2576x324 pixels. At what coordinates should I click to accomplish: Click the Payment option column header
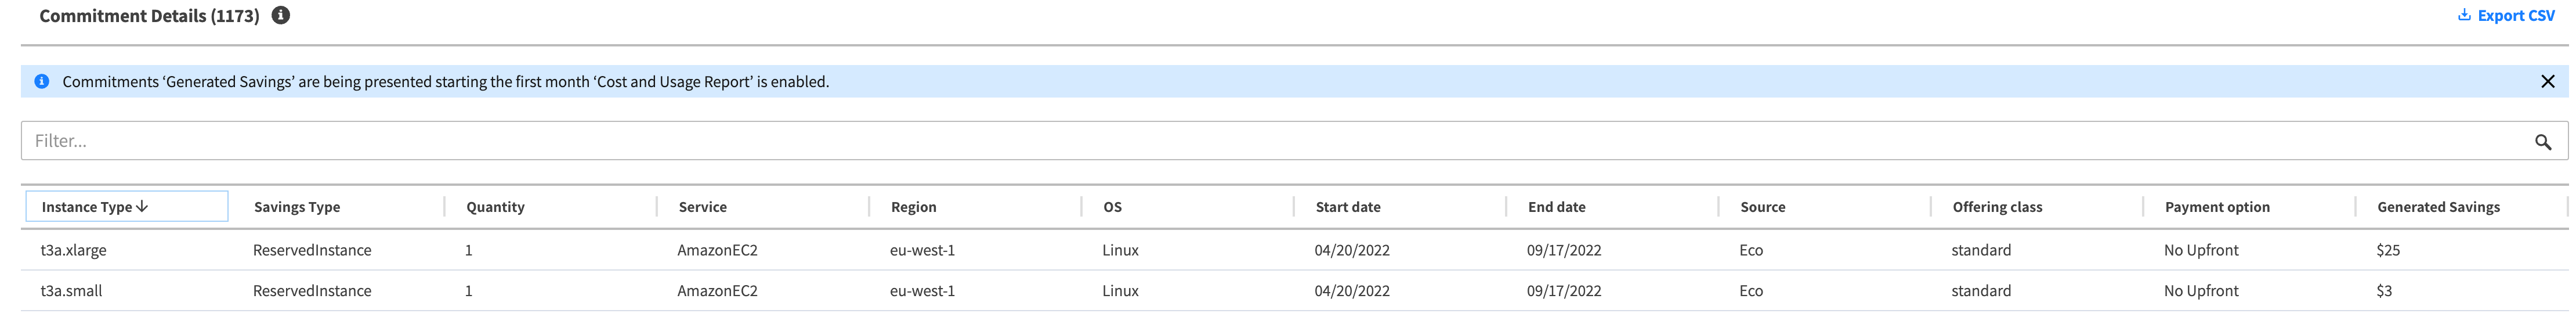(2217, 207)
